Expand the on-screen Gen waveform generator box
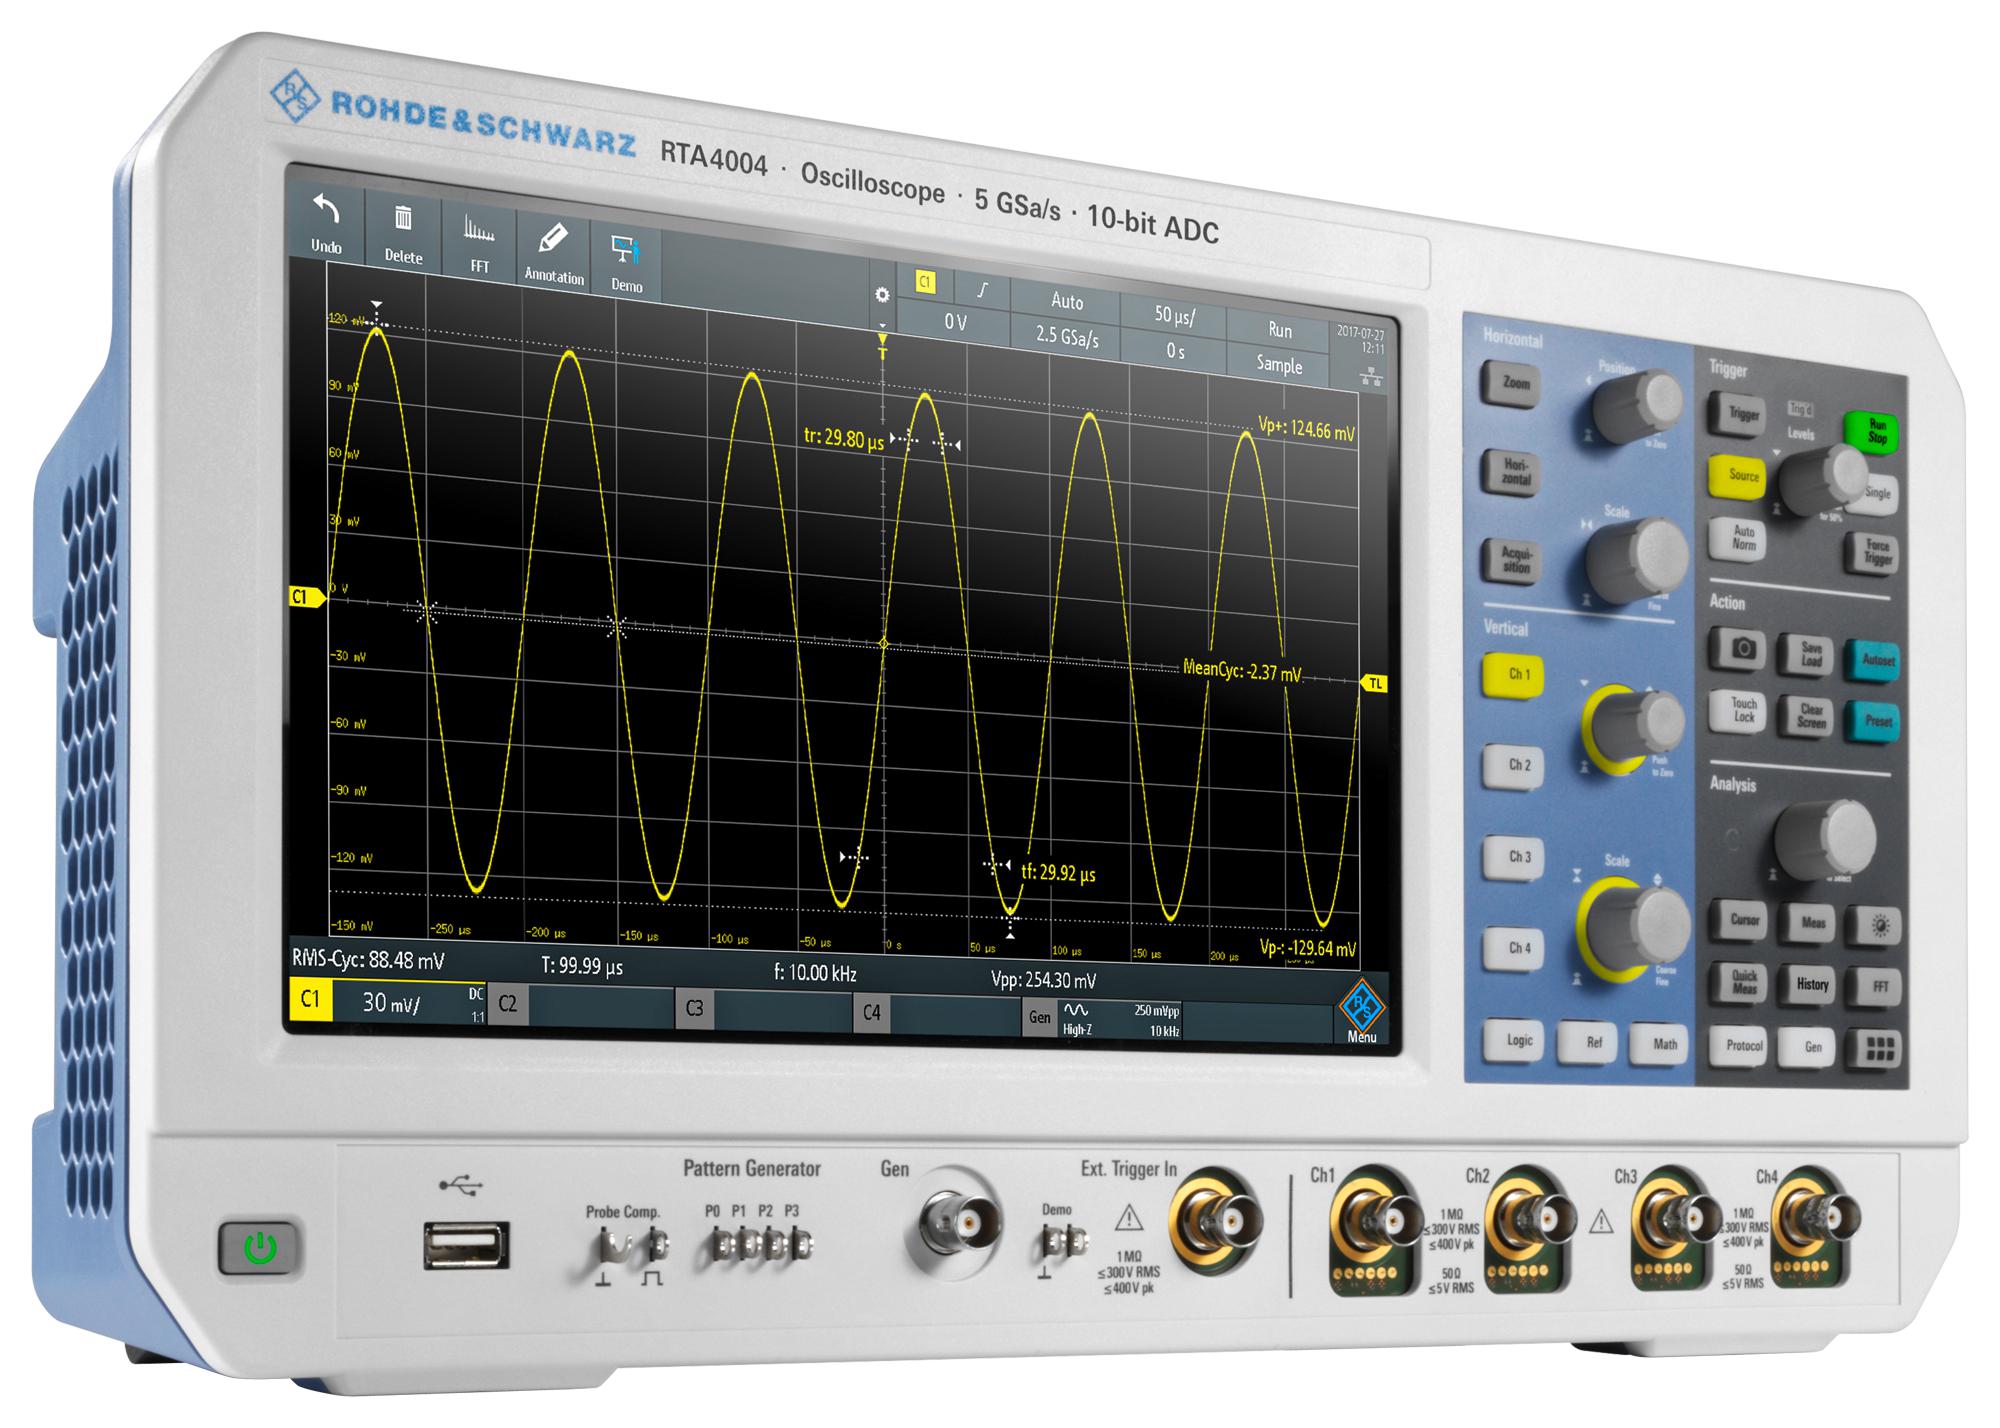Image resolution: width=2000 pixels, height=1428 pixels. [1103, 1019]
